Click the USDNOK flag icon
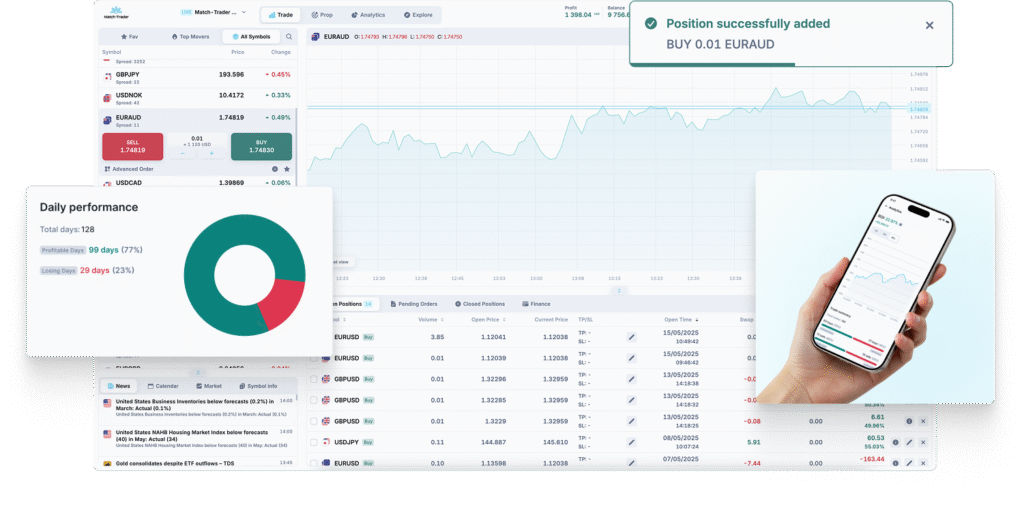Viewport: 1024px width, 505px height. (108, 99)
